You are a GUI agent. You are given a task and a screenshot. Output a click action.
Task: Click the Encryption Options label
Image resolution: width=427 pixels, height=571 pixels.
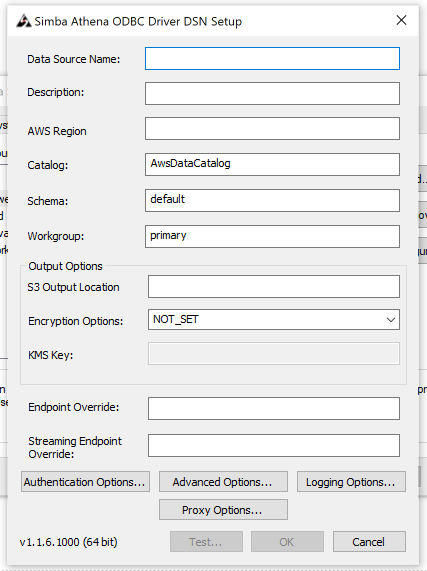(76, 321)
